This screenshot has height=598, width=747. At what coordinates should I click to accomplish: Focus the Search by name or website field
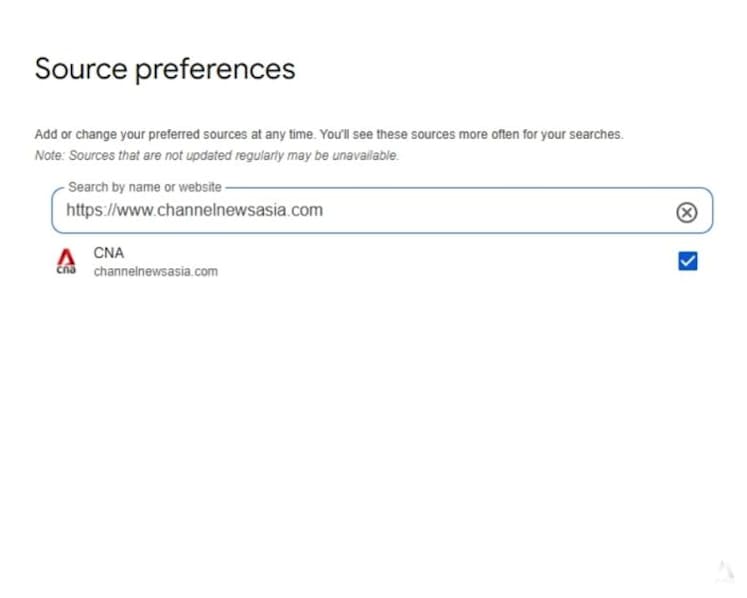[x=382, y=210]
